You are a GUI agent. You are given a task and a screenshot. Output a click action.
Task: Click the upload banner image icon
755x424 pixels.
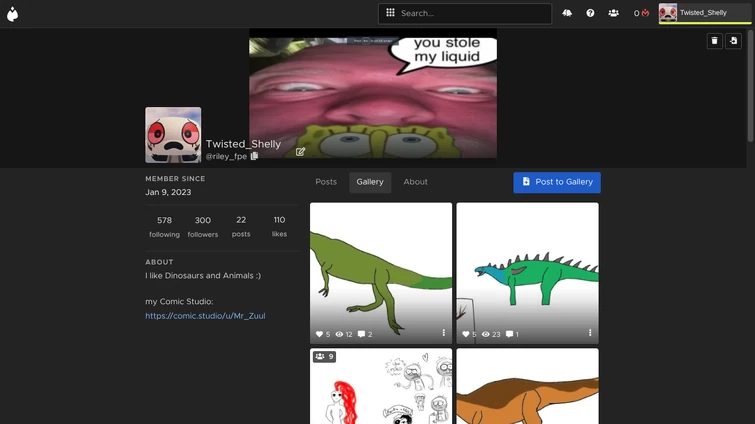tap(733, 41)
